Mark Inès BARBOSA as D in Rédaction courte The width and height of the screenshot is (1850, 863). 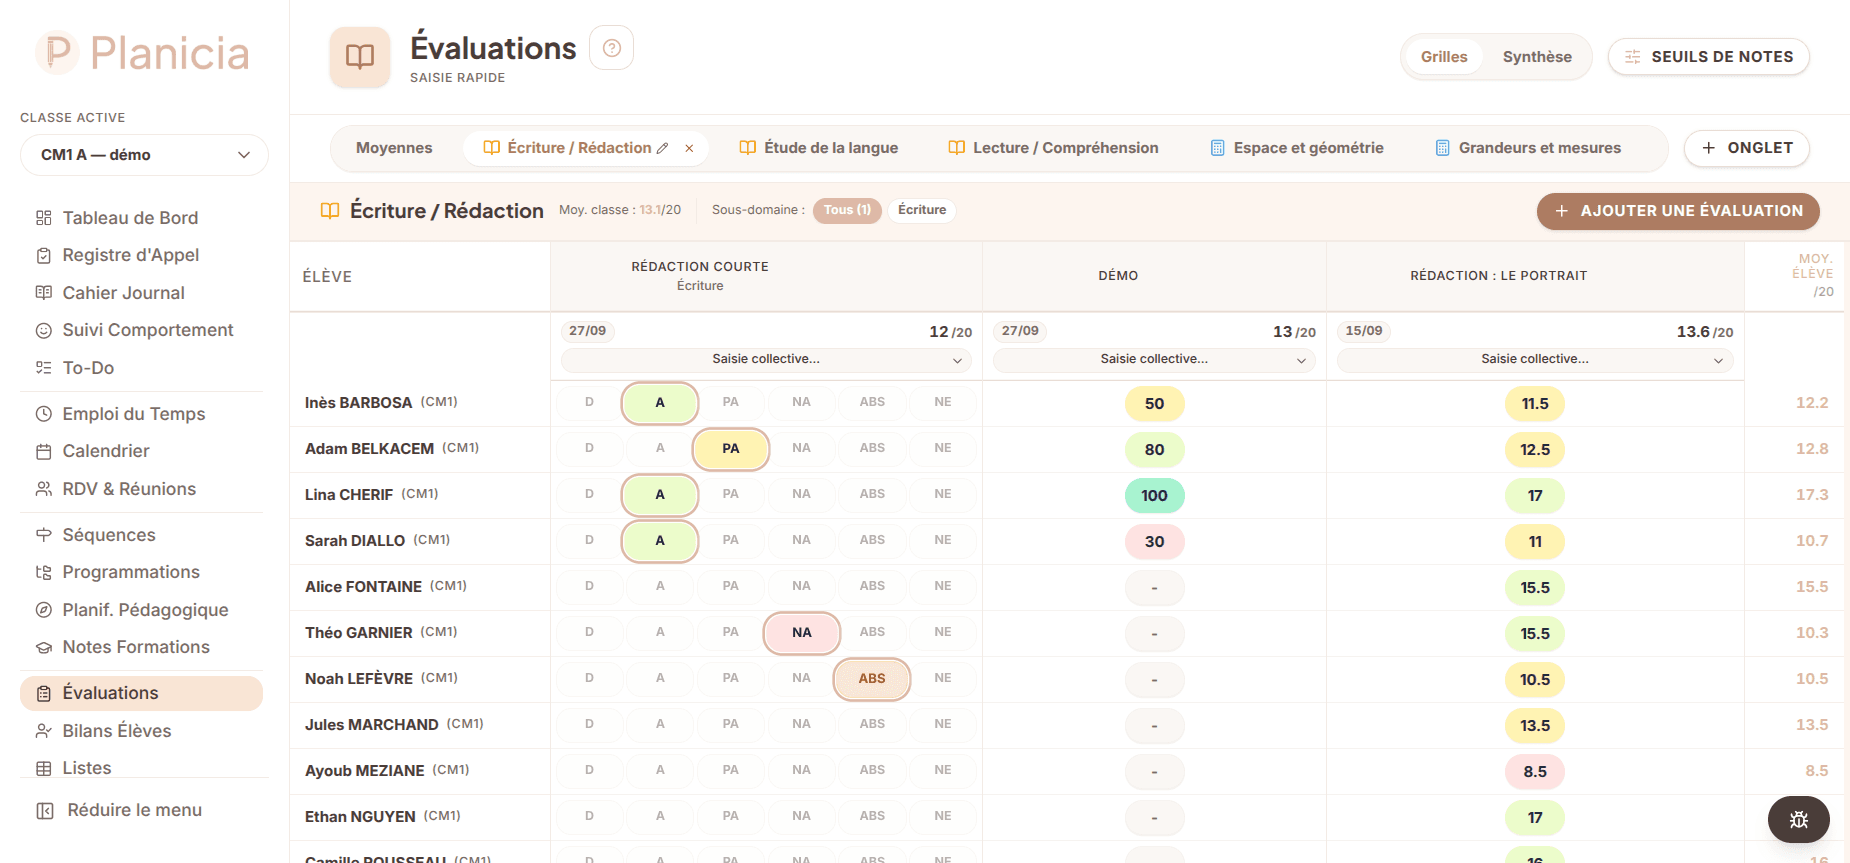(589, 402)
